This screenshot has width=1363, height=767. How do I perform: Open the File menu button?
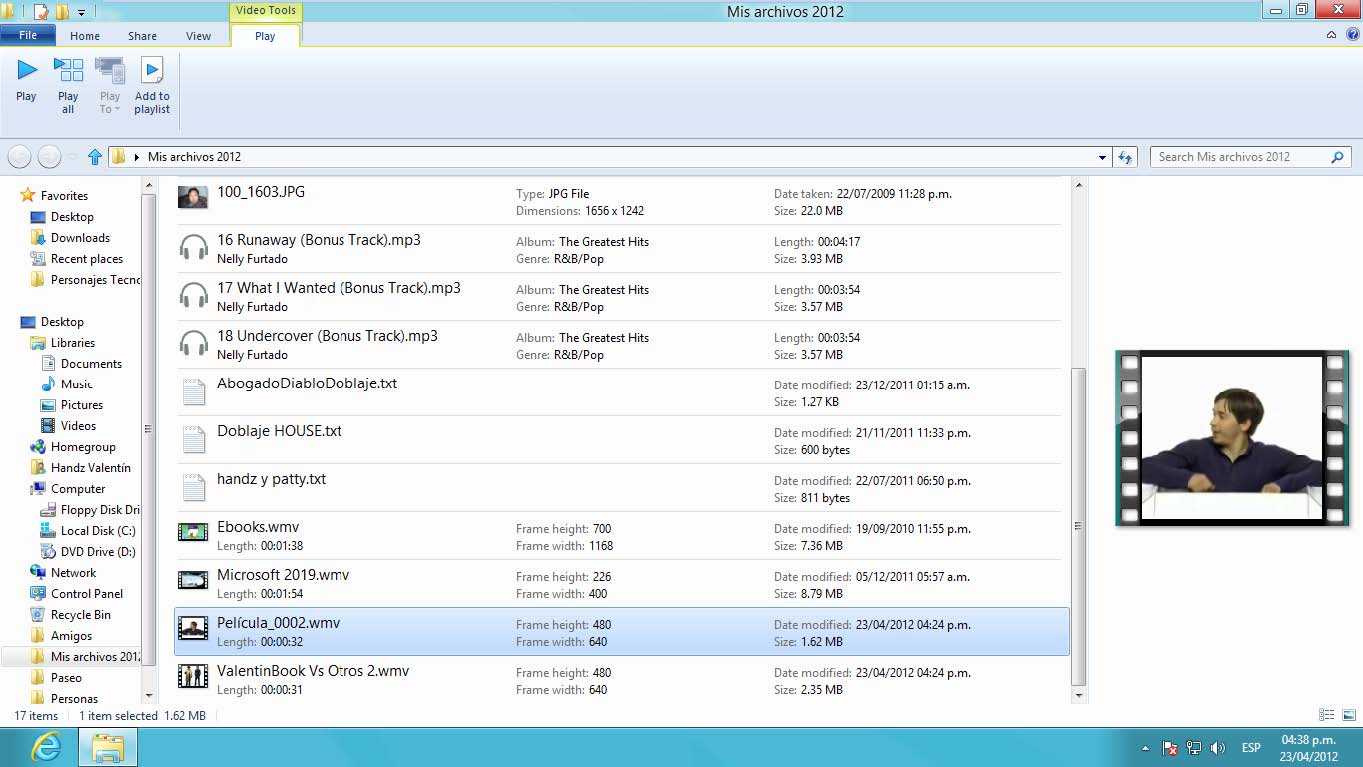point(28,35)
